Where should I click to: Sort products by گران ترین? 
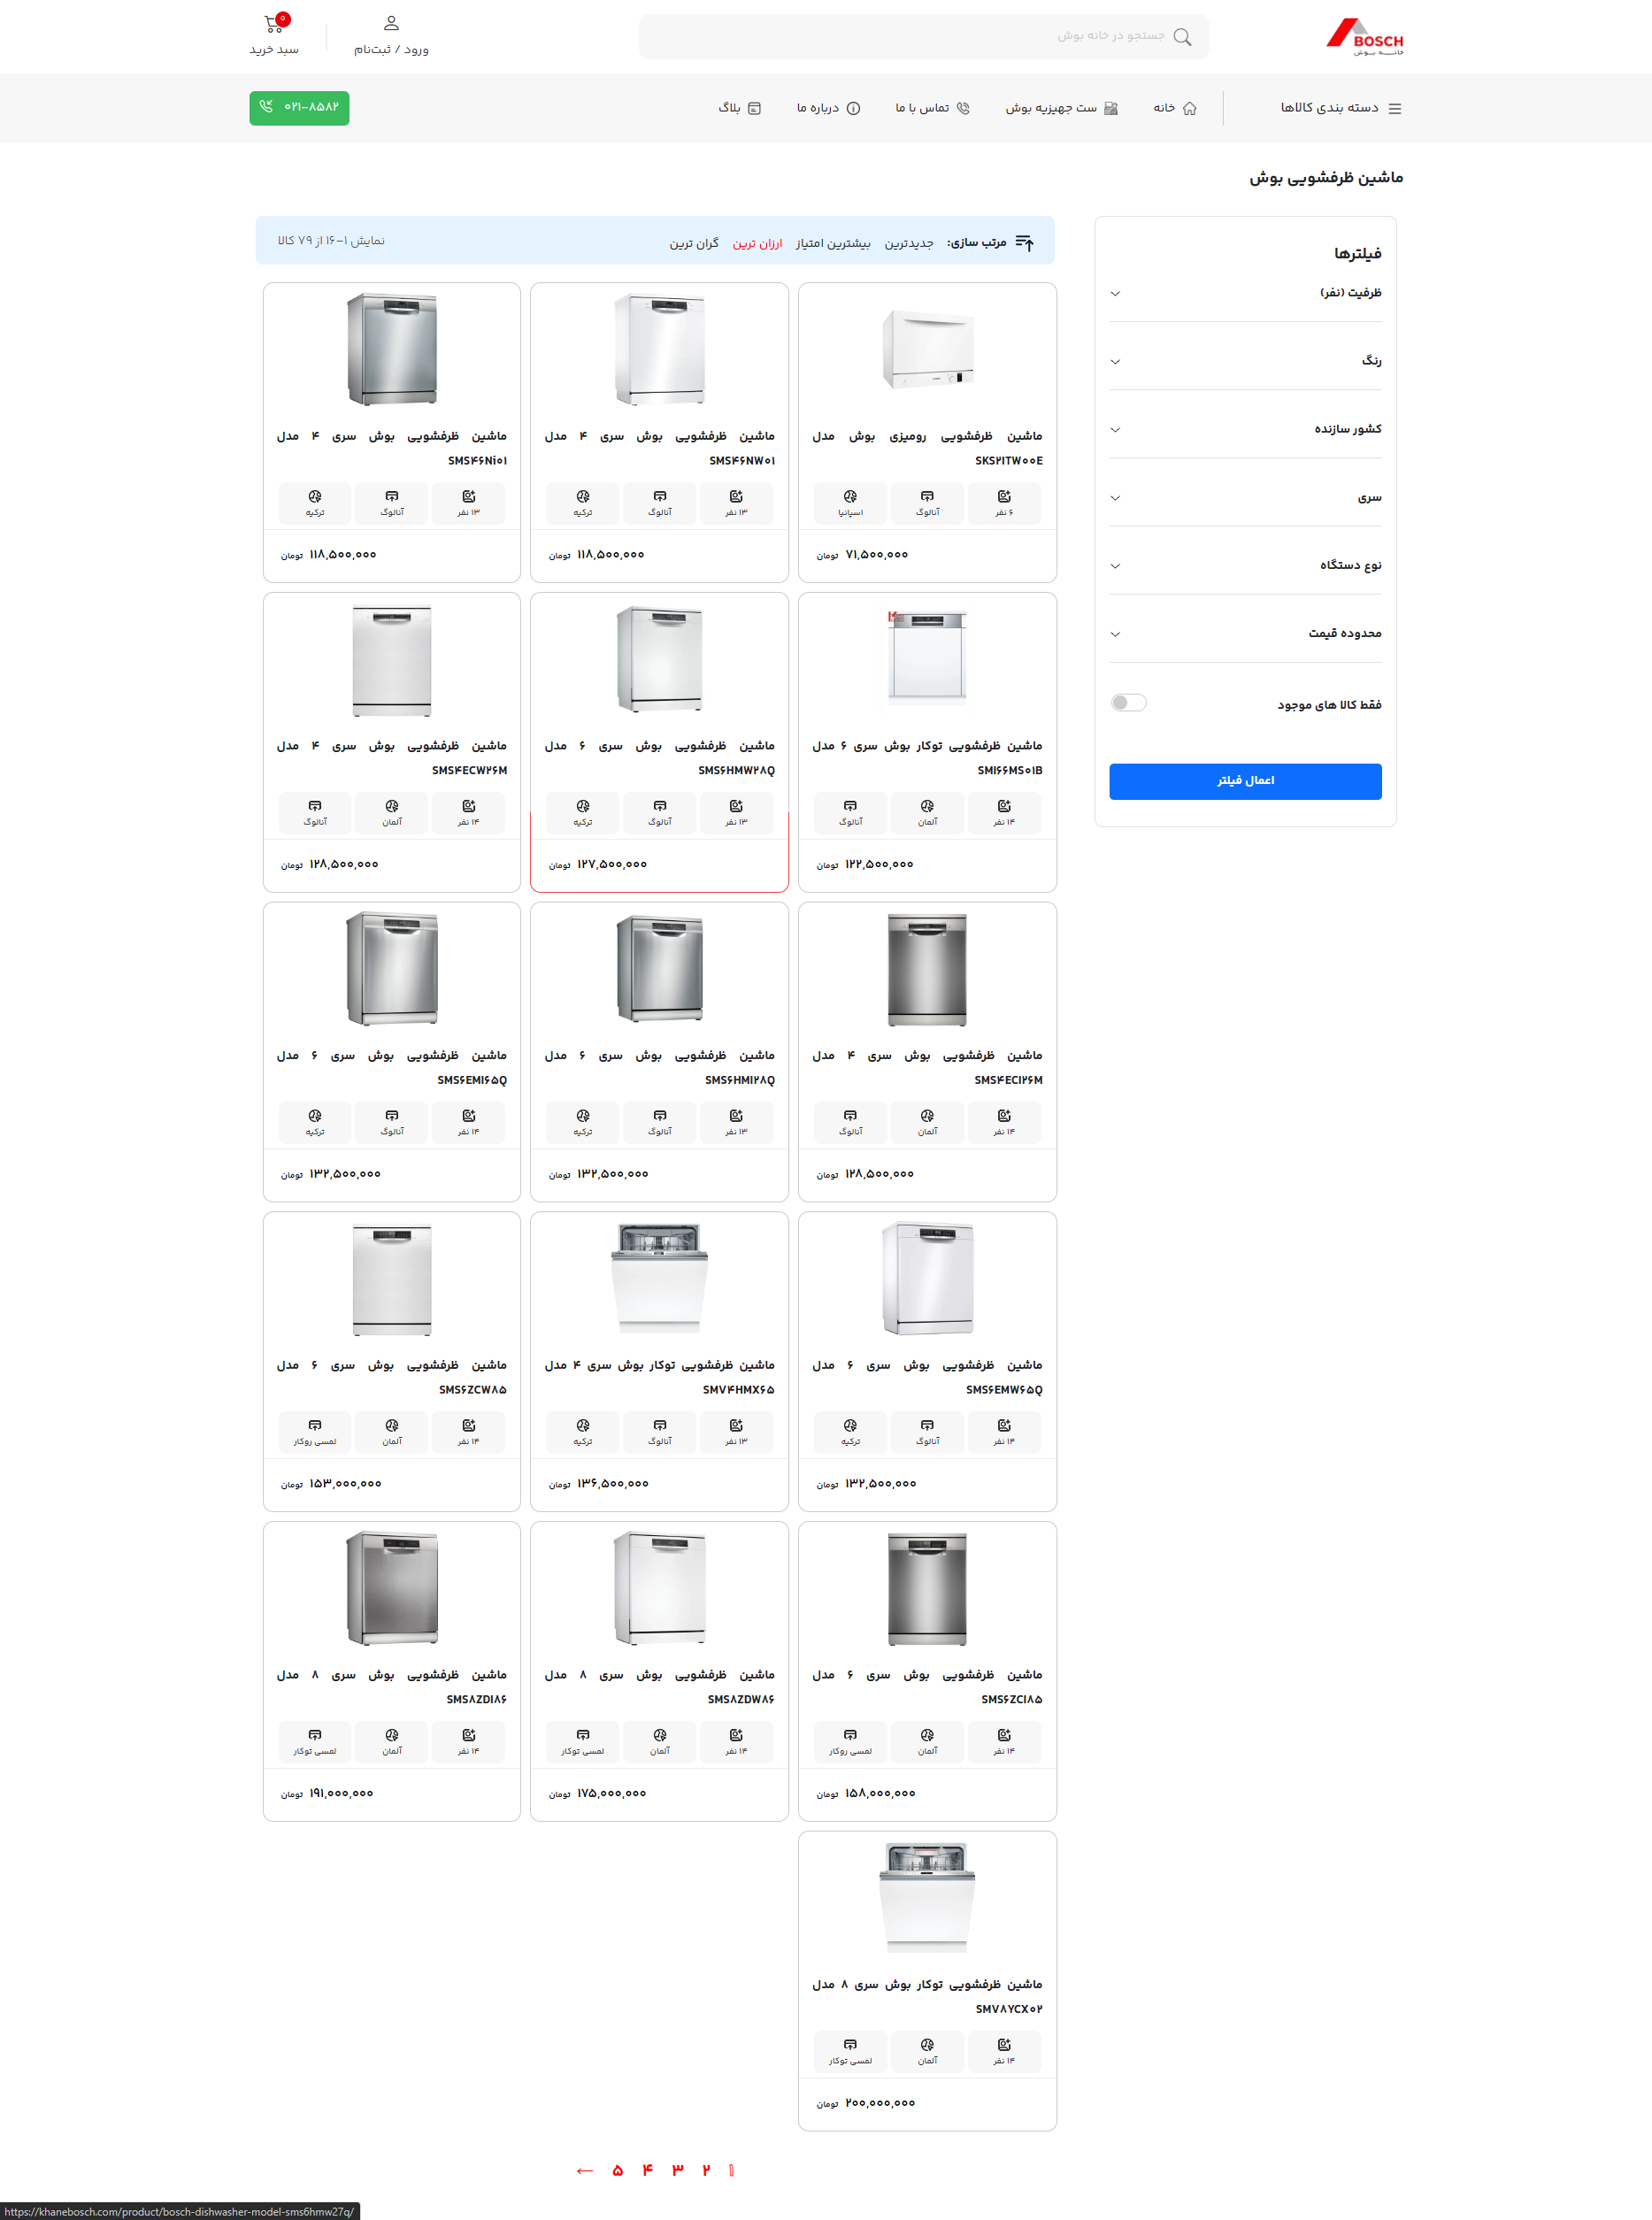694,243
